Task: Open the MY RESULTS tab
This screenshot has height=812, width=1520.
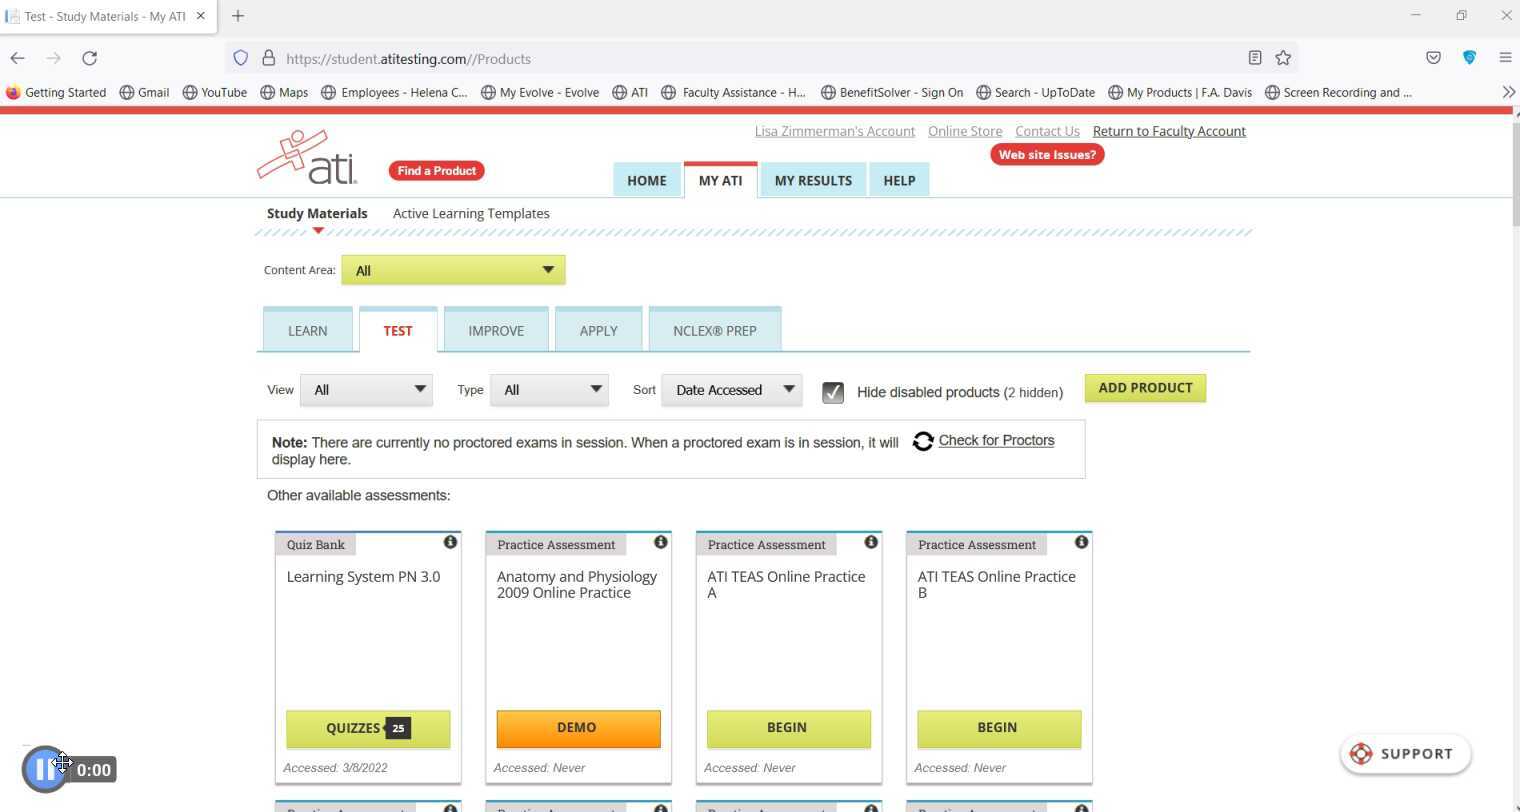Action: click(813, 180)
